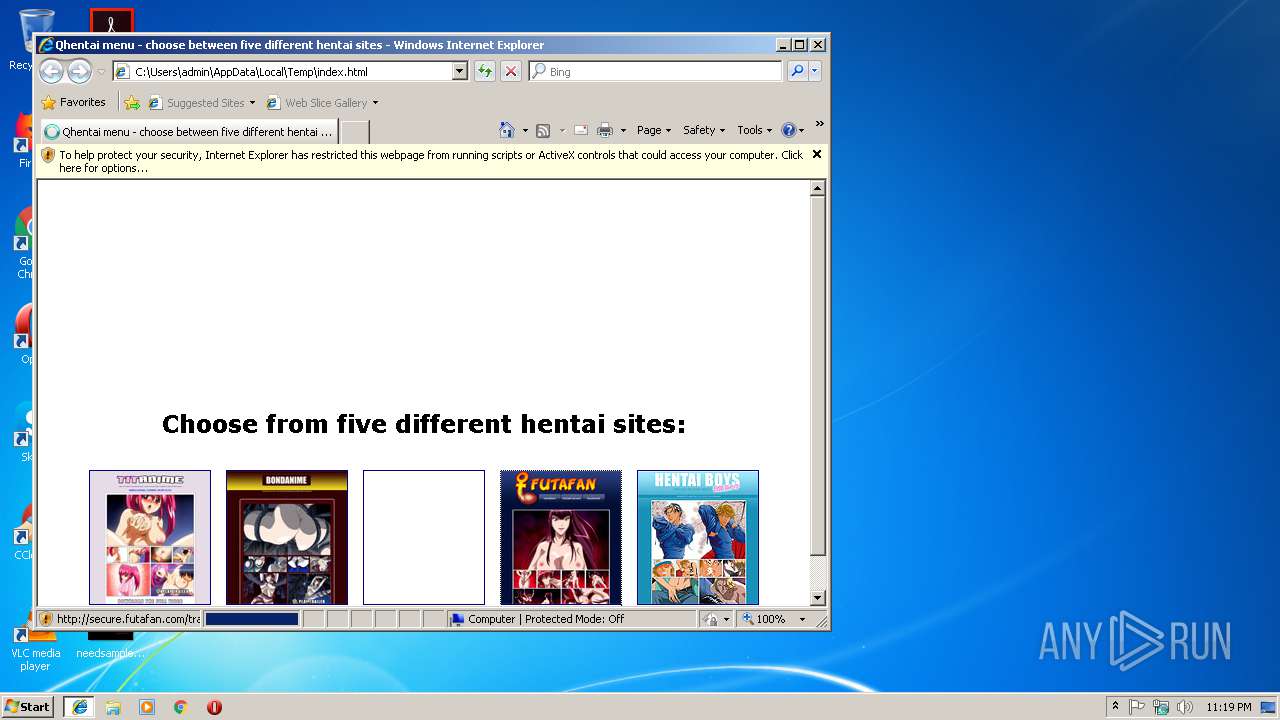Click the vertical scrollbar thumb

coord(818,376)
